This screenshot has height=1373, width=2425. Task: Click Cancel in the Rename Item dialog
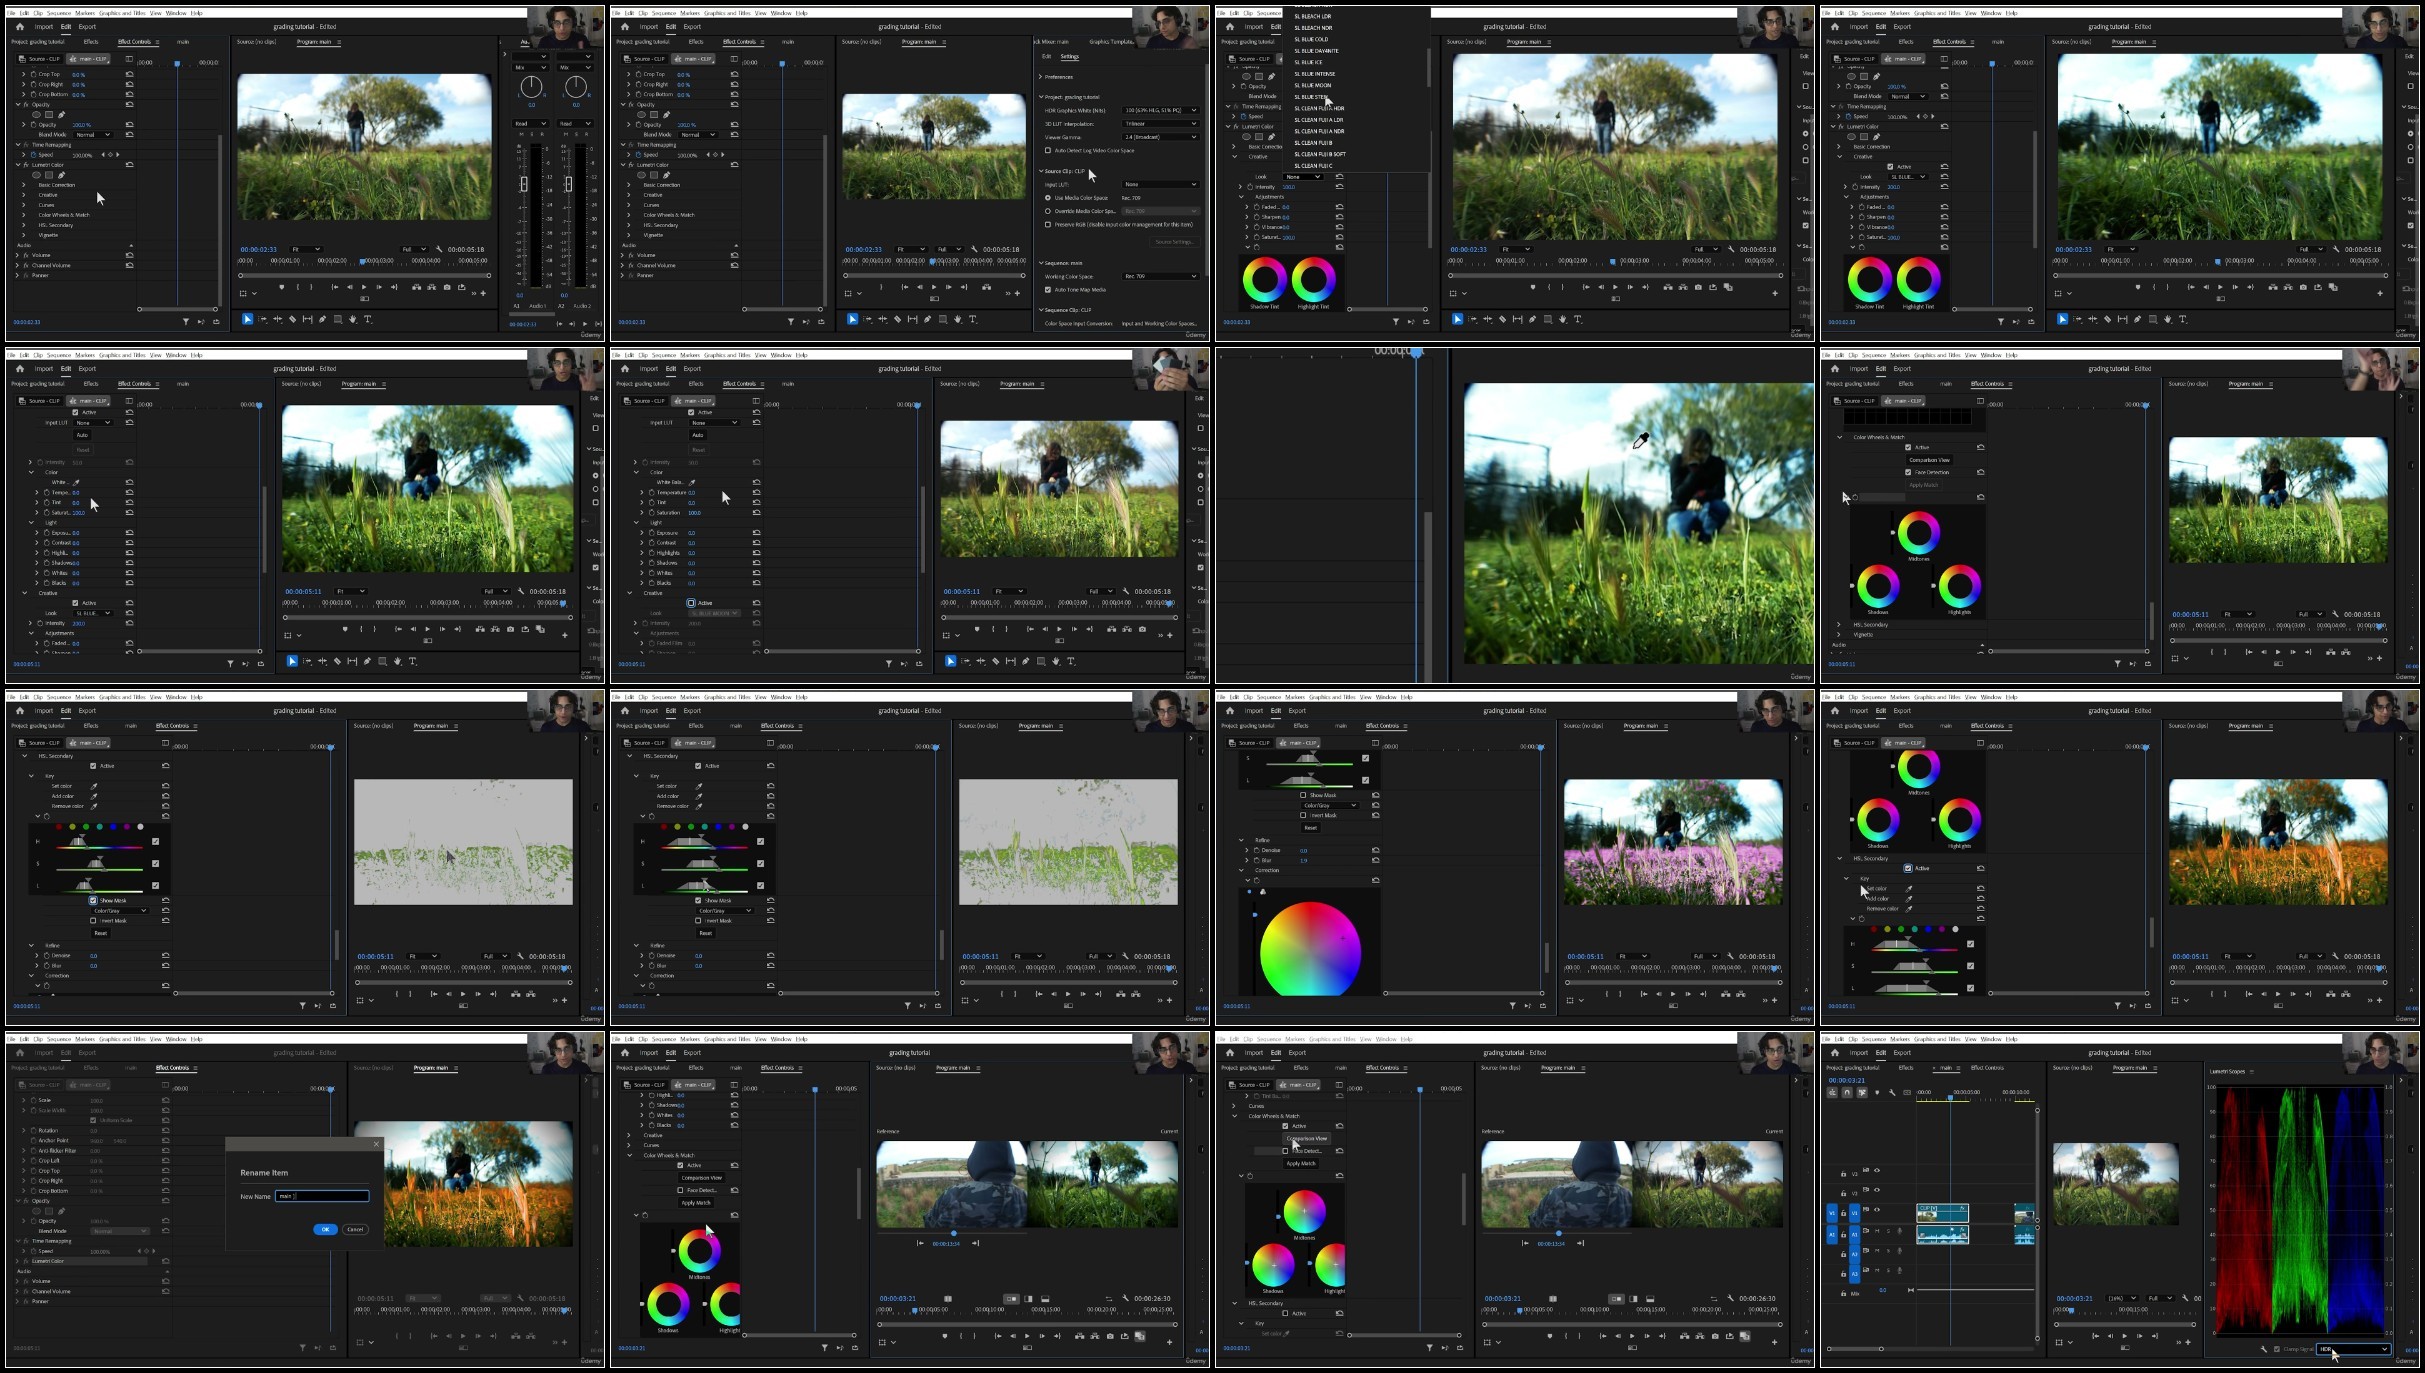(x=355, y=1229)
